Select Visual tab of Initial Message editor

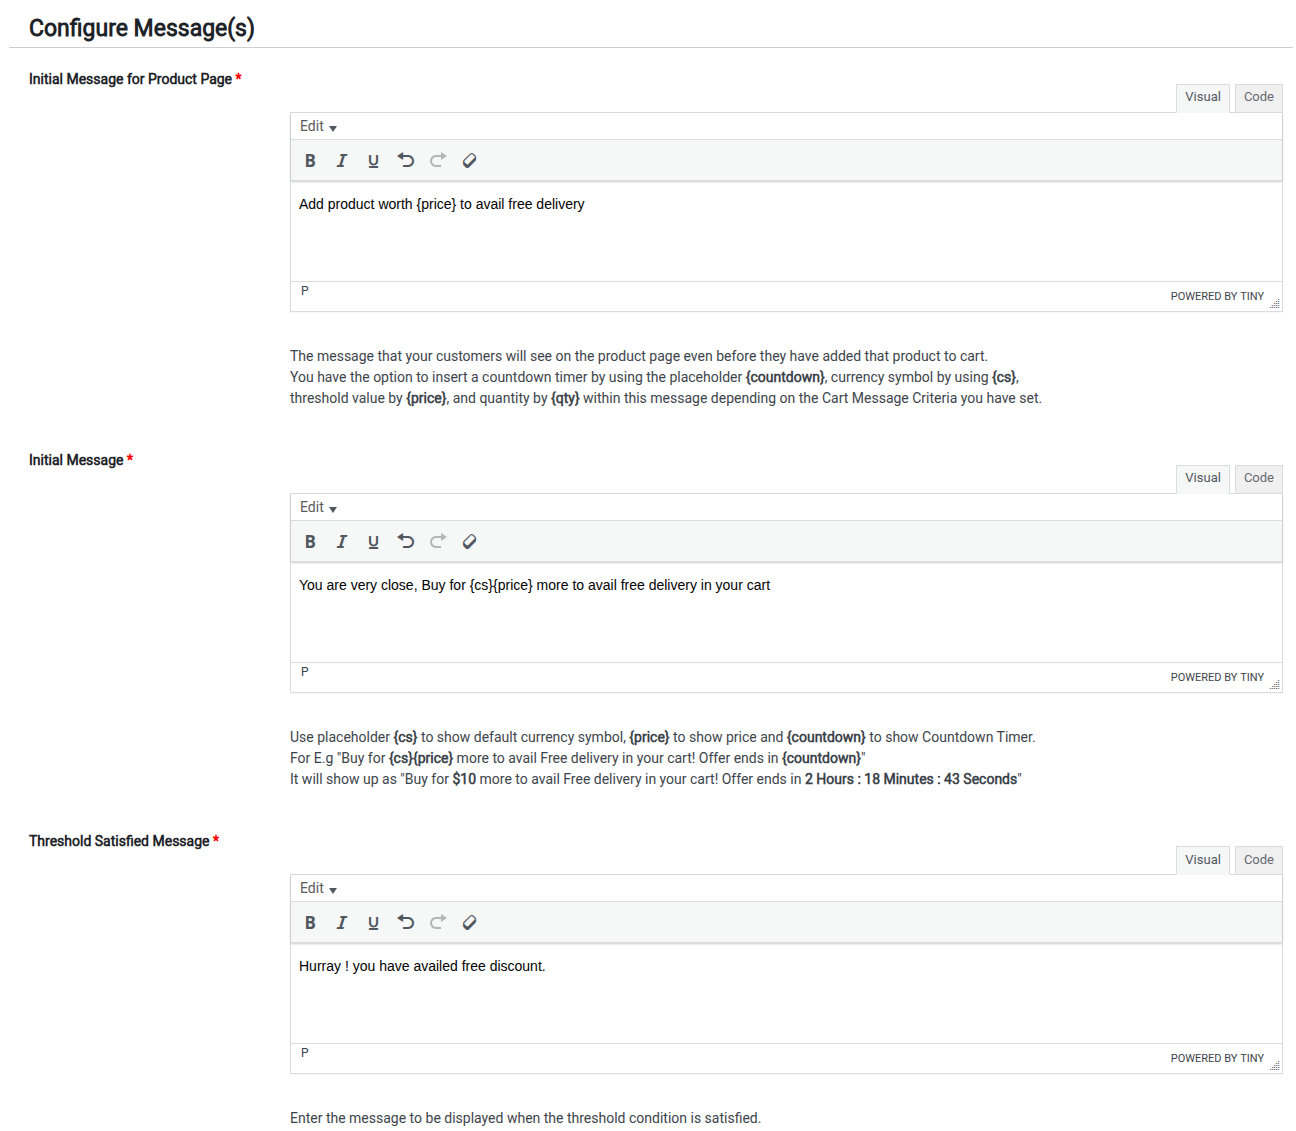1202,479
